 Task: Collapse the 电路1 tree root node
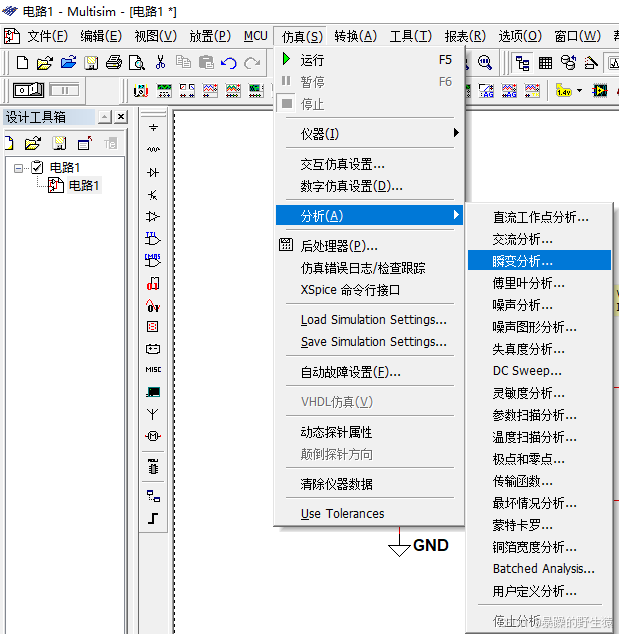(x=18, y=168)
